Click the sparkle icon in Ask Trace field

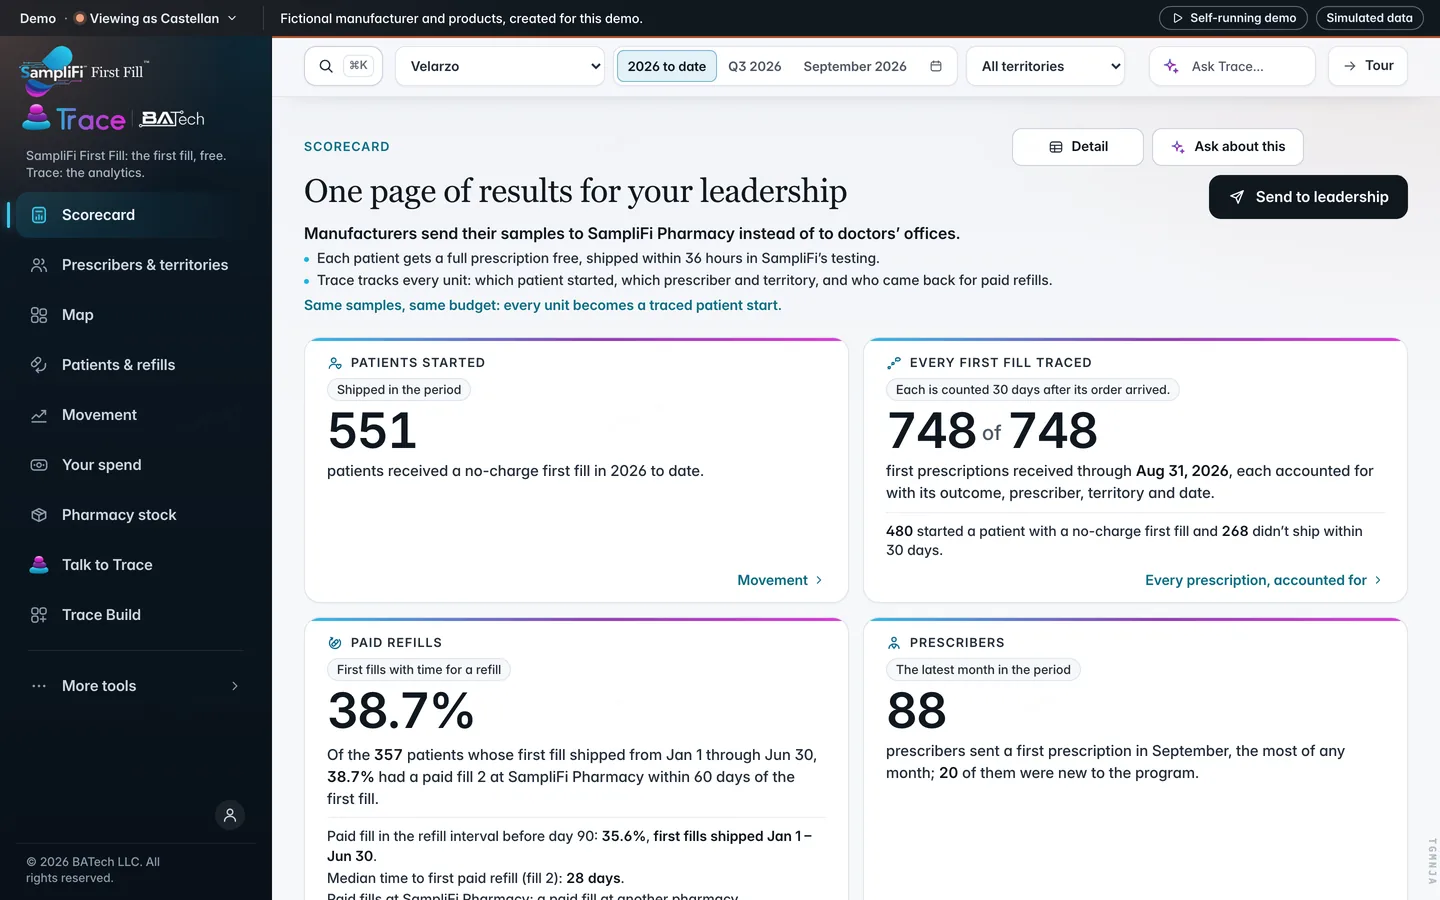click(x=1171, y=66)
